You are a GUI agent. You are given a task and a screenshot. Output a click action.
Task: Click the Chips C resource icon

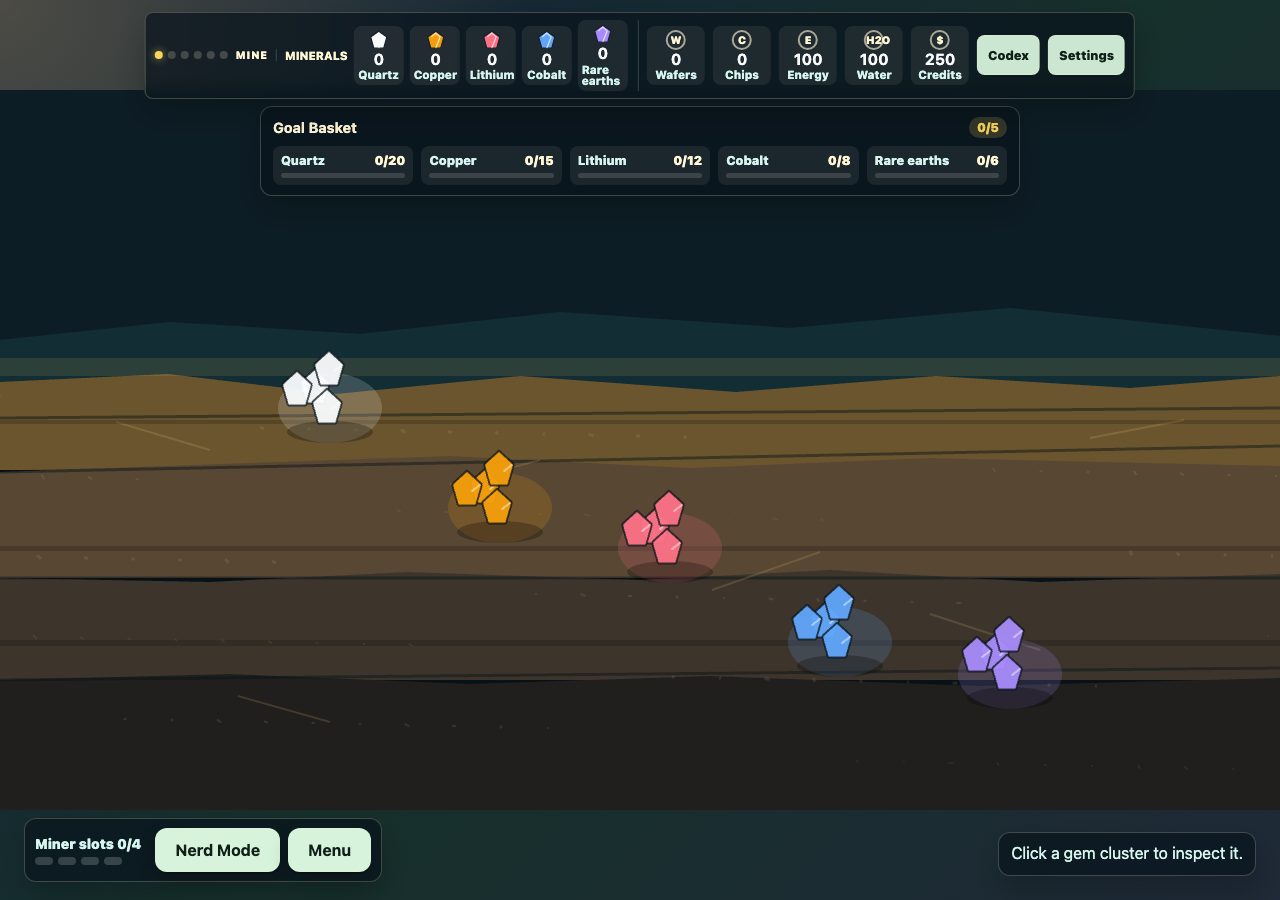pyautogui.click(x=741, y=40)
